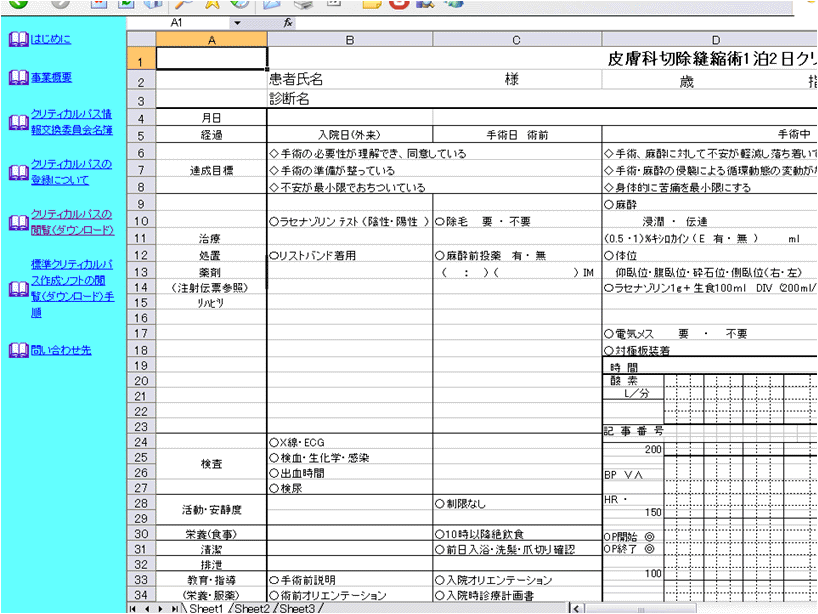This screenshot has height=614, width=818.
Task: Switch to the Sheet3 tab
Action: (x=297, y=608)
